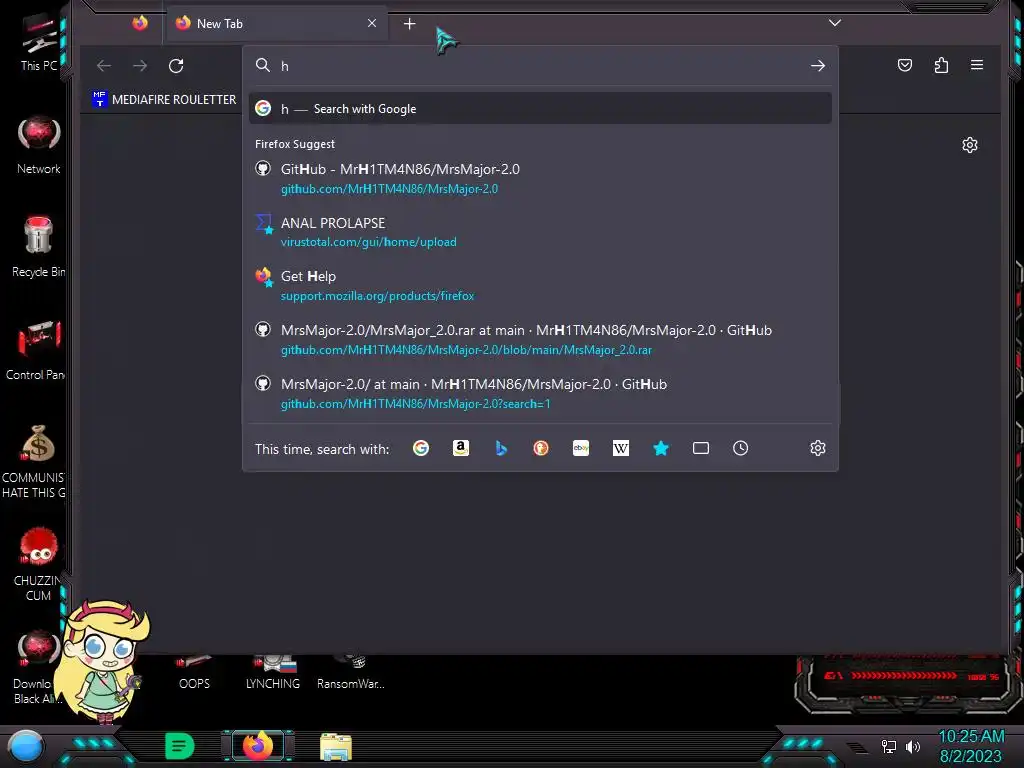The image size is (1024, 768).
Task: Open the network tray icon
Action: (889, 746)
